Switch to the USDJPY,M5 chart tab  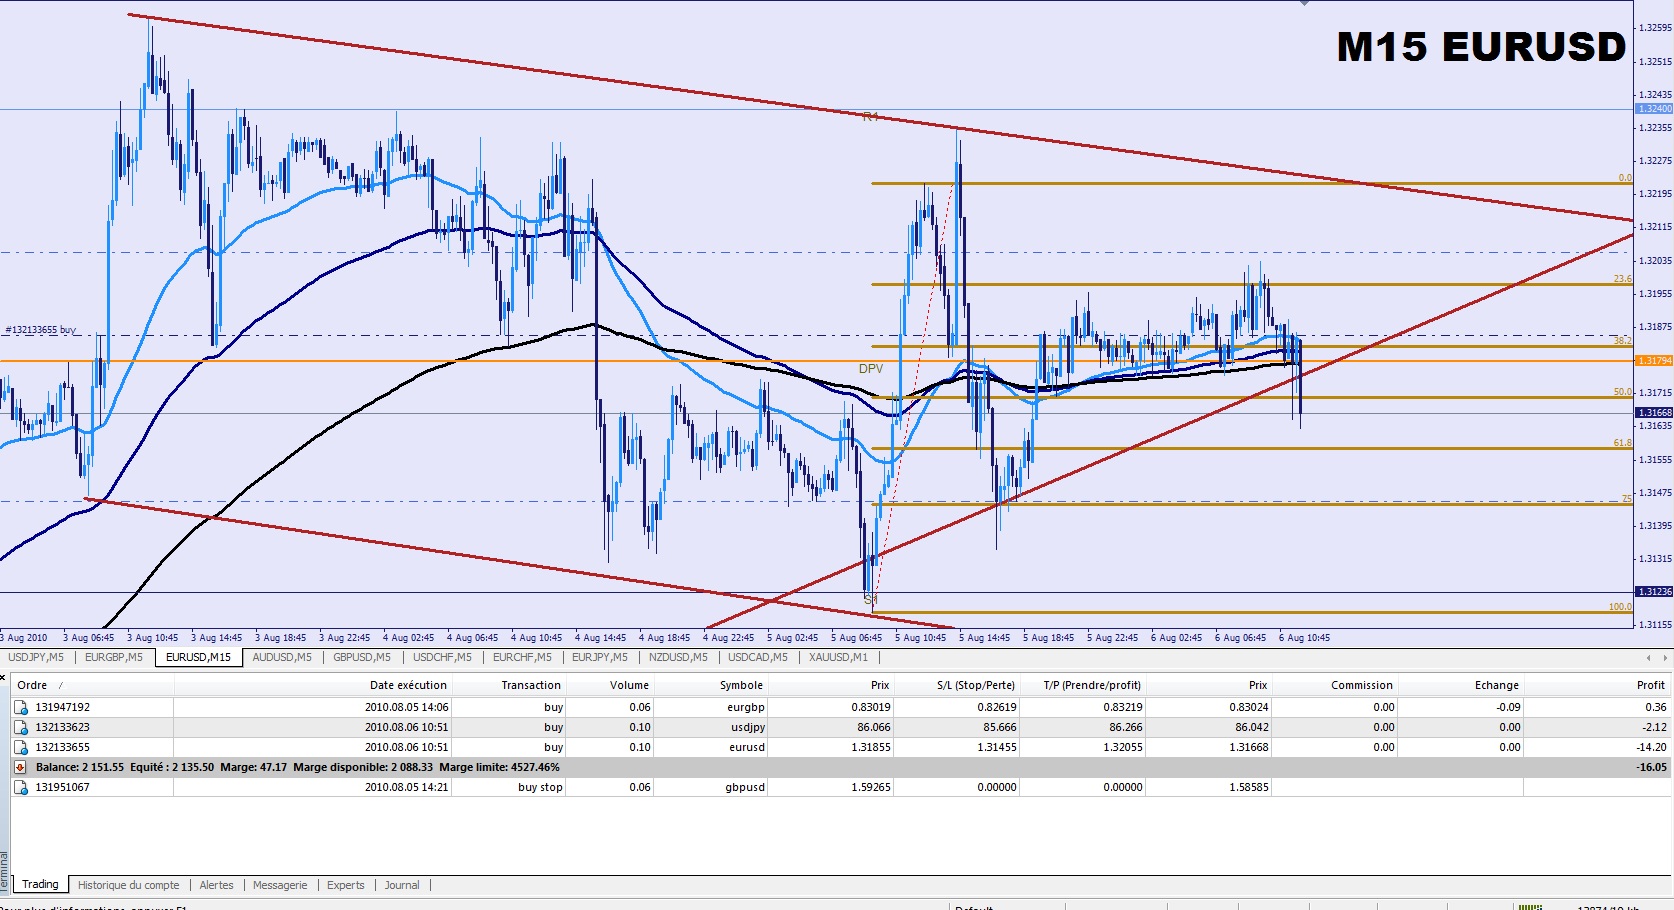point(36,657)
